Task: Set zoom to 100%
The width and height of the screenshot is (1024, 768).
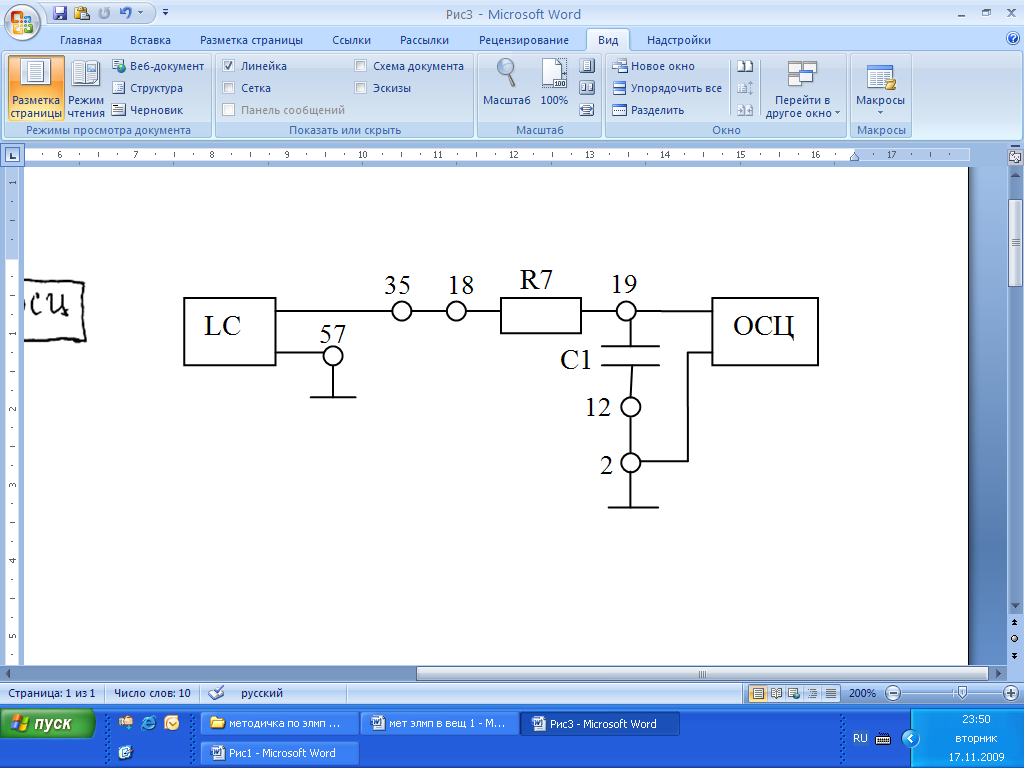Action: click(x=554, y=82)
